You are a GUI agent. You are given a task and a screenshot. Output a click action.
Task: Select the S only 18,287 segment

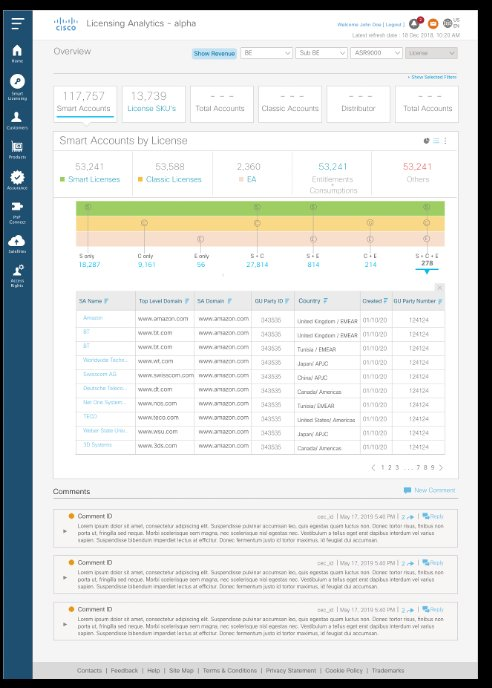pyautogui.click(x=89, y=260)
